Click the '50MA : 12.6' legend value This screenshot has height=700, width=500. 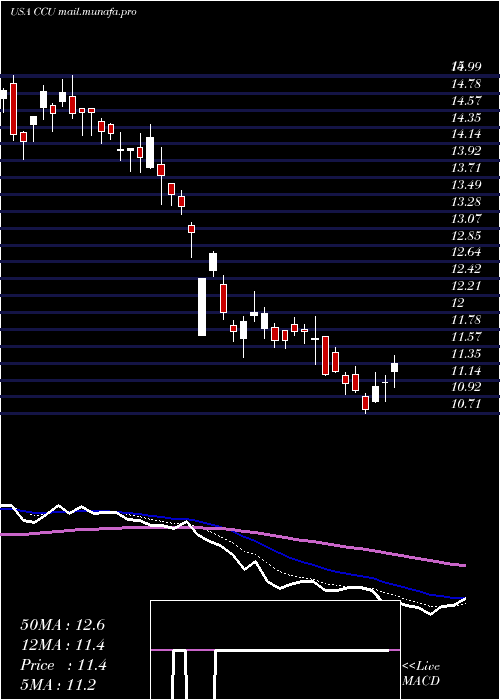(x=62, y=625)
